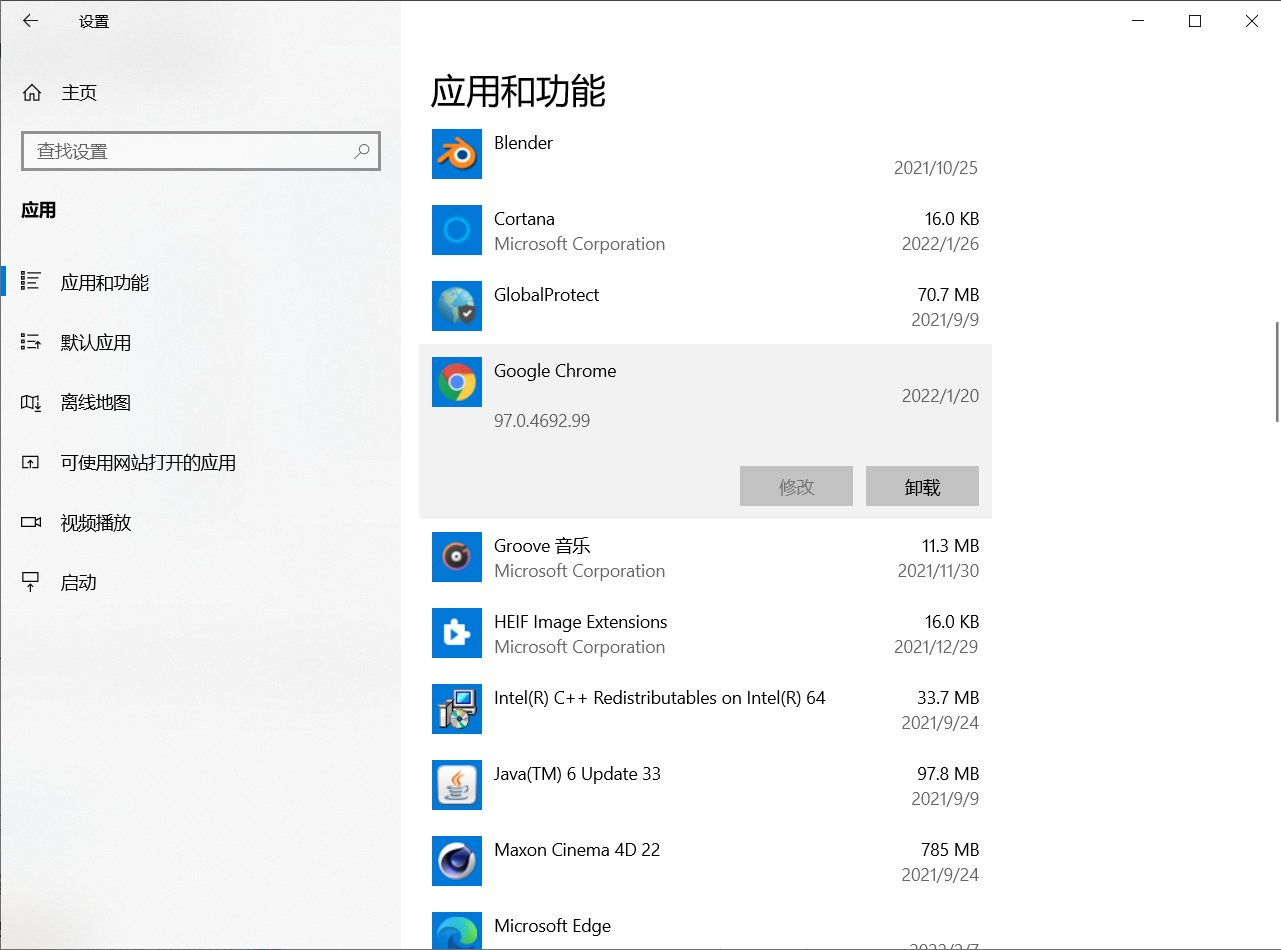Click the Google Chrome icon

click(456, 382)
